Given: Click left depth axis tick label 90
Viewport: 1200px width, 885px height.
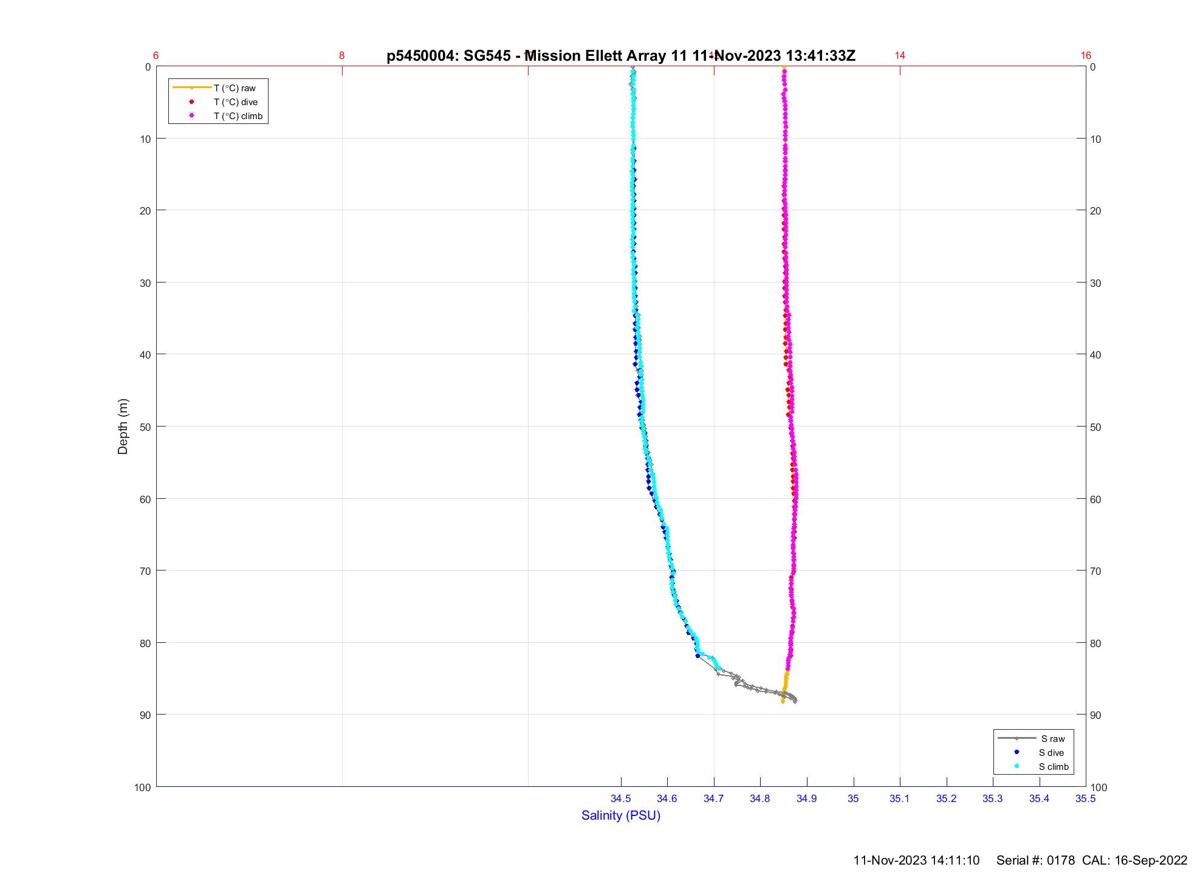Looking at the screenshot, I should click(145, 715).
